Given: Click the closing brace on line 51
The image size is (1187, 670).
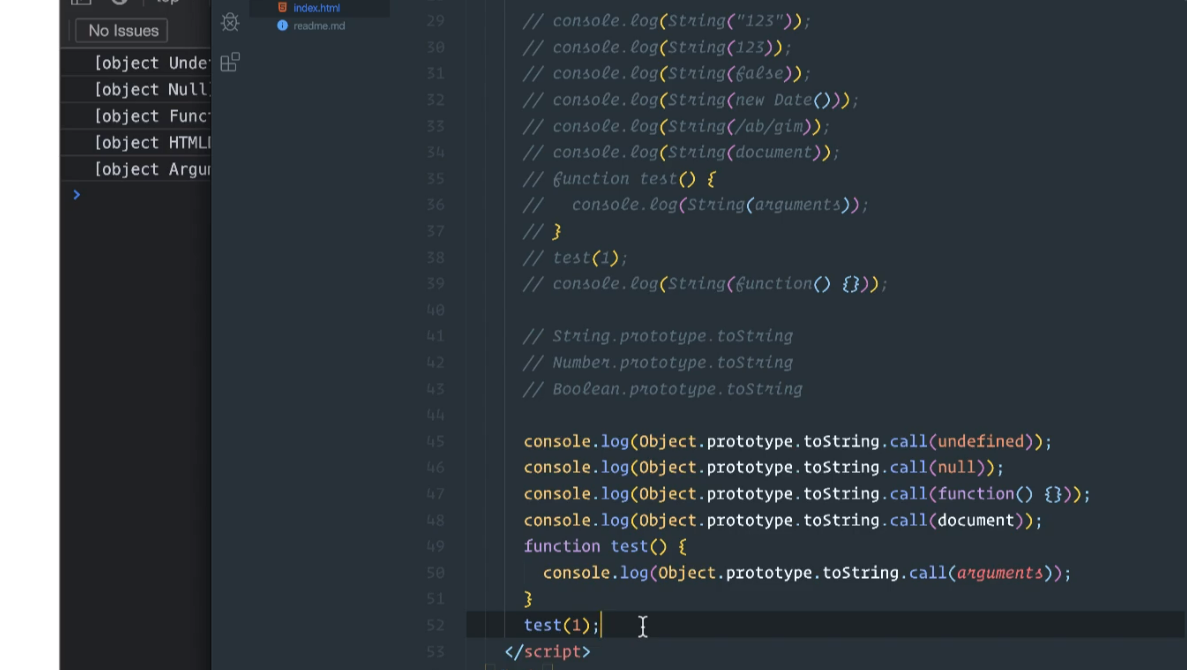Looking at the screenshot, I should 528,600.
